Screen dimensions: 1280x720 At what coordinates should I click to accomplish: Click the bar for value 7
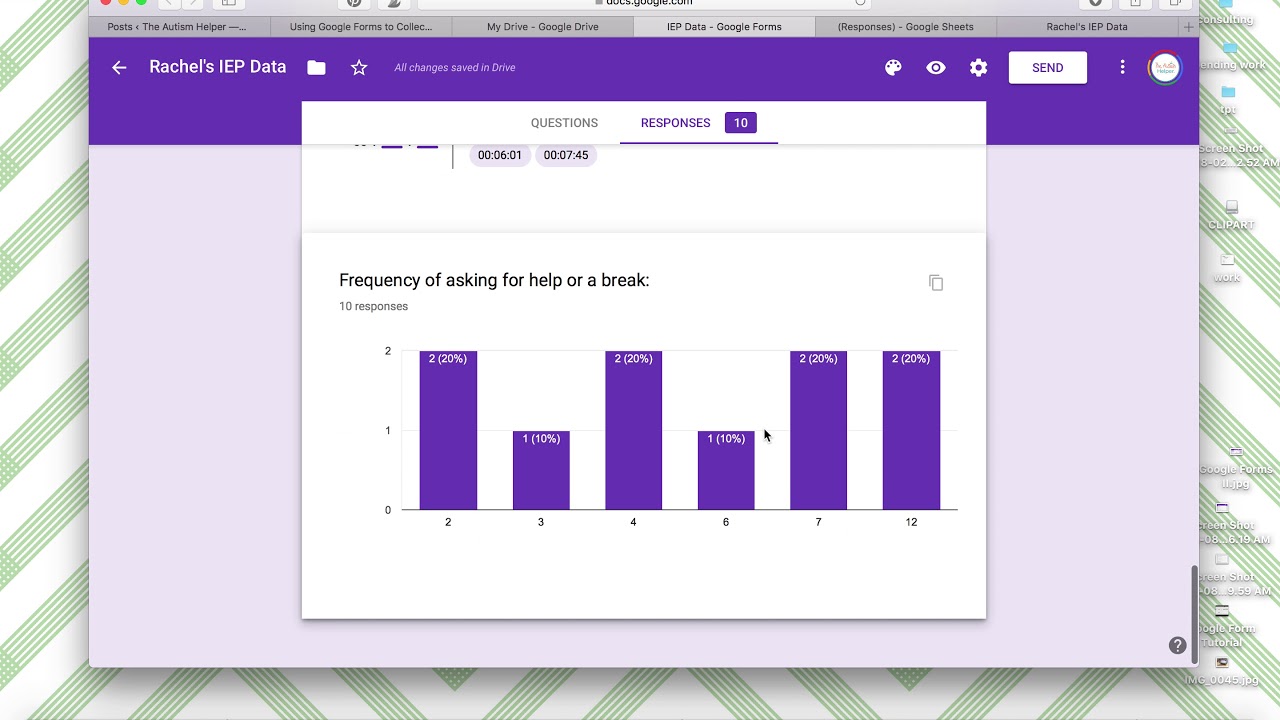[x=818, y=430]
